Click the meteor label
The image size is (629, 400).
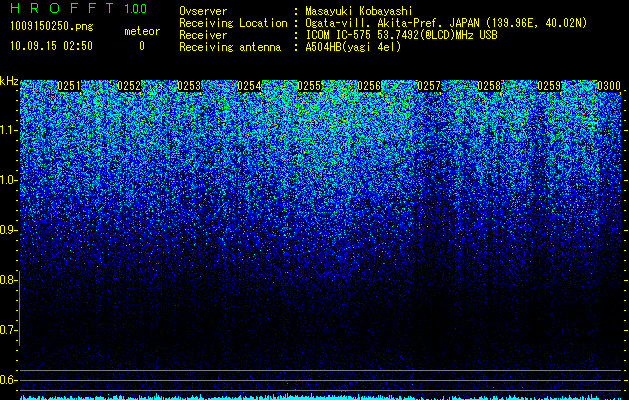coord(142,31)
